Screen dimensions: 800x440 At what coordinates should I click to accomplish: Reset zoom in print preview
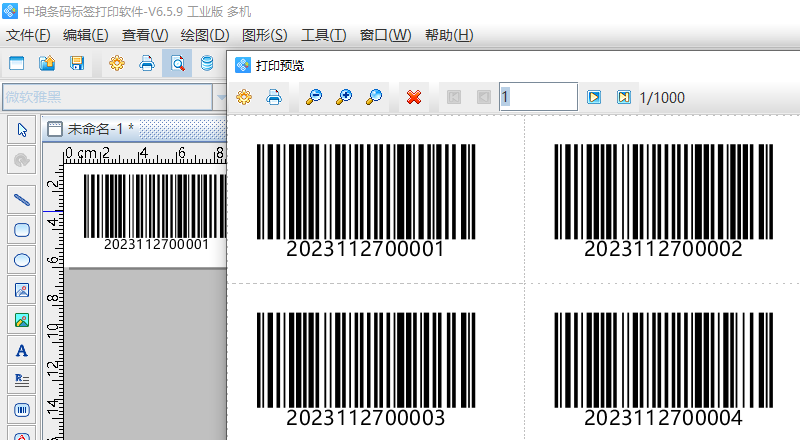coord(374,97)
